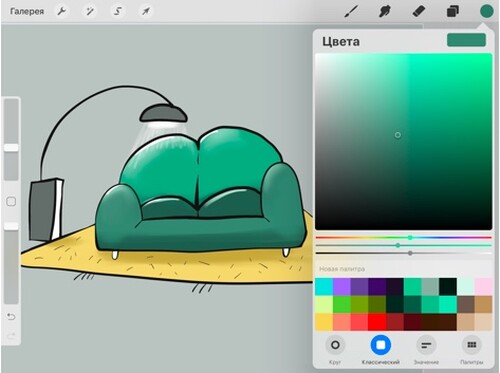Tap the redo arrow in sidebar
This screenshot has height=373, width=500.
(x=11, y=336)
